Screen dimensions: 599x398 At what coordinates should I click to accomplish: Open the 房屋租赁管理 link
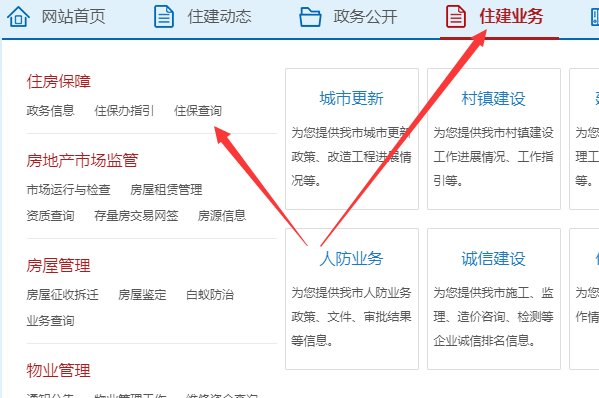(166, 189)
